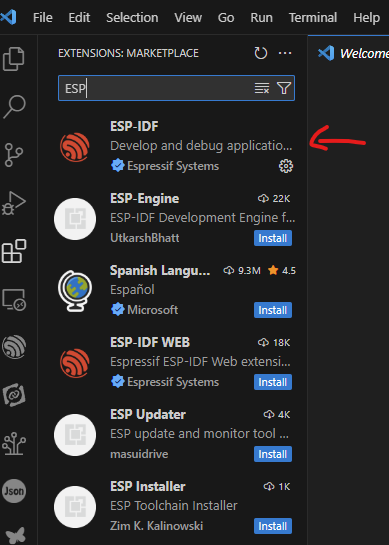Install the ESP Installer extension
Image resolution: width=389 pixels, height=545 pixels.
pyautogui.click(x=273, y=526)
